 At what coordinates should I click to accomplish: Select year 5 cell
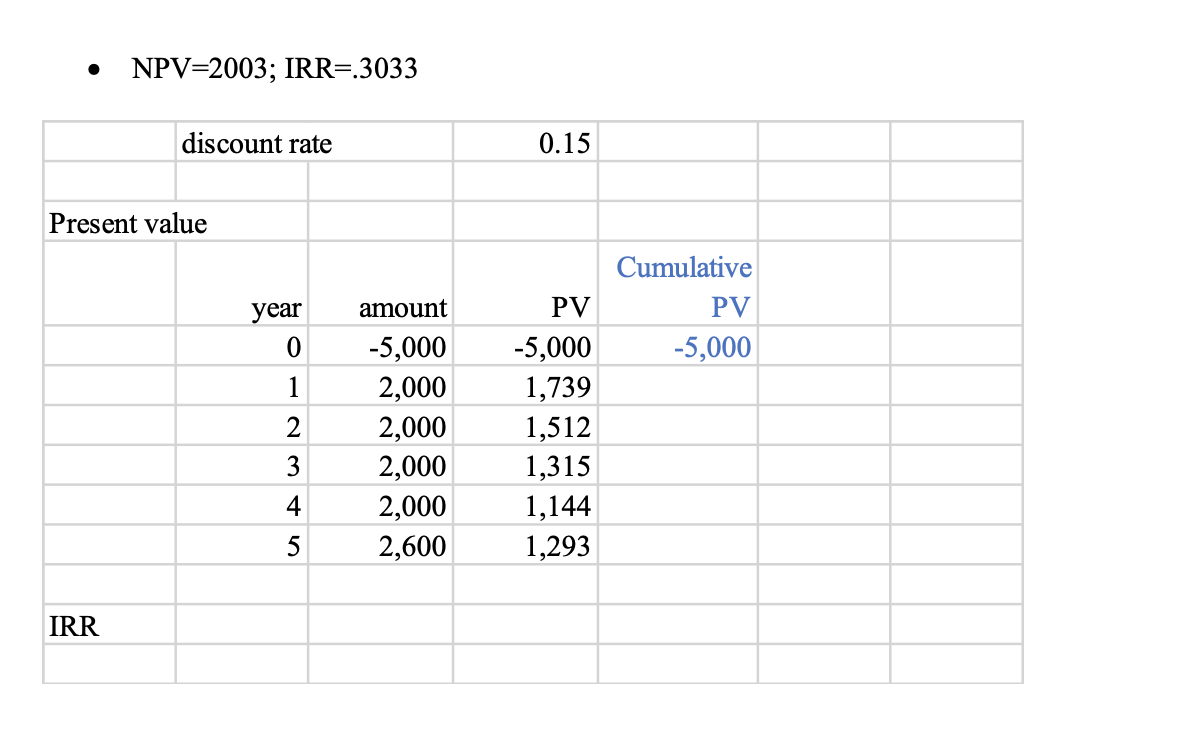click(x=242, y=545)
